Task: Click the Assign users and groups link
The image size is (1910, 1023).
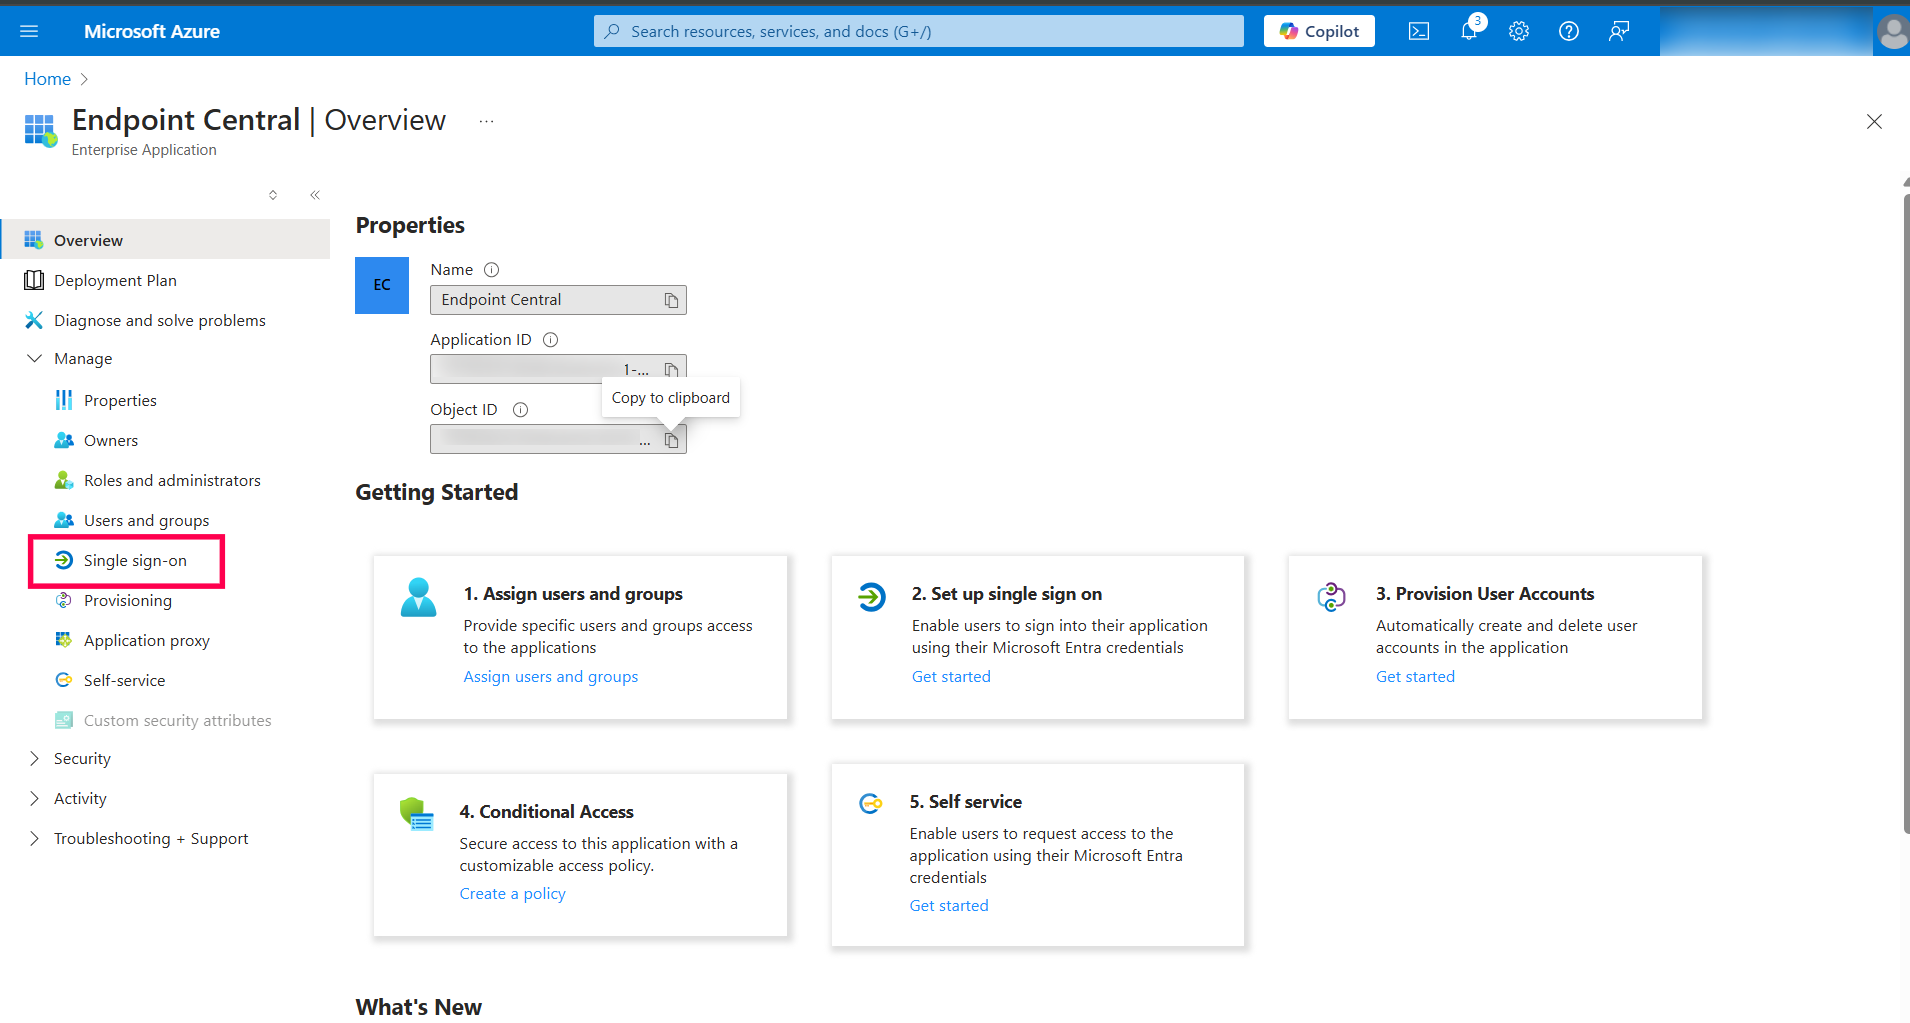Action: (551, 676)
